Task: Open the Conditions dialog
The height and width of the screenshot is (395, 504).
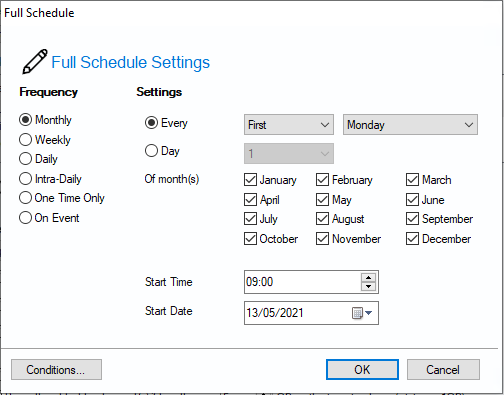Action: [56, 370]
